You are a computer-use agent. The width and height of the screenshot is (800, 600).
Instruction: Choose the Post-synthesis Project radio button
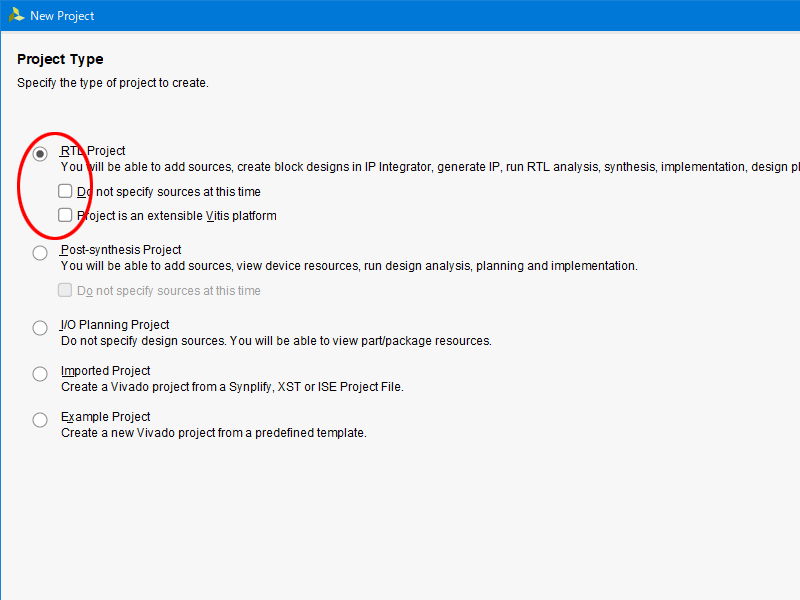(40, 253)
